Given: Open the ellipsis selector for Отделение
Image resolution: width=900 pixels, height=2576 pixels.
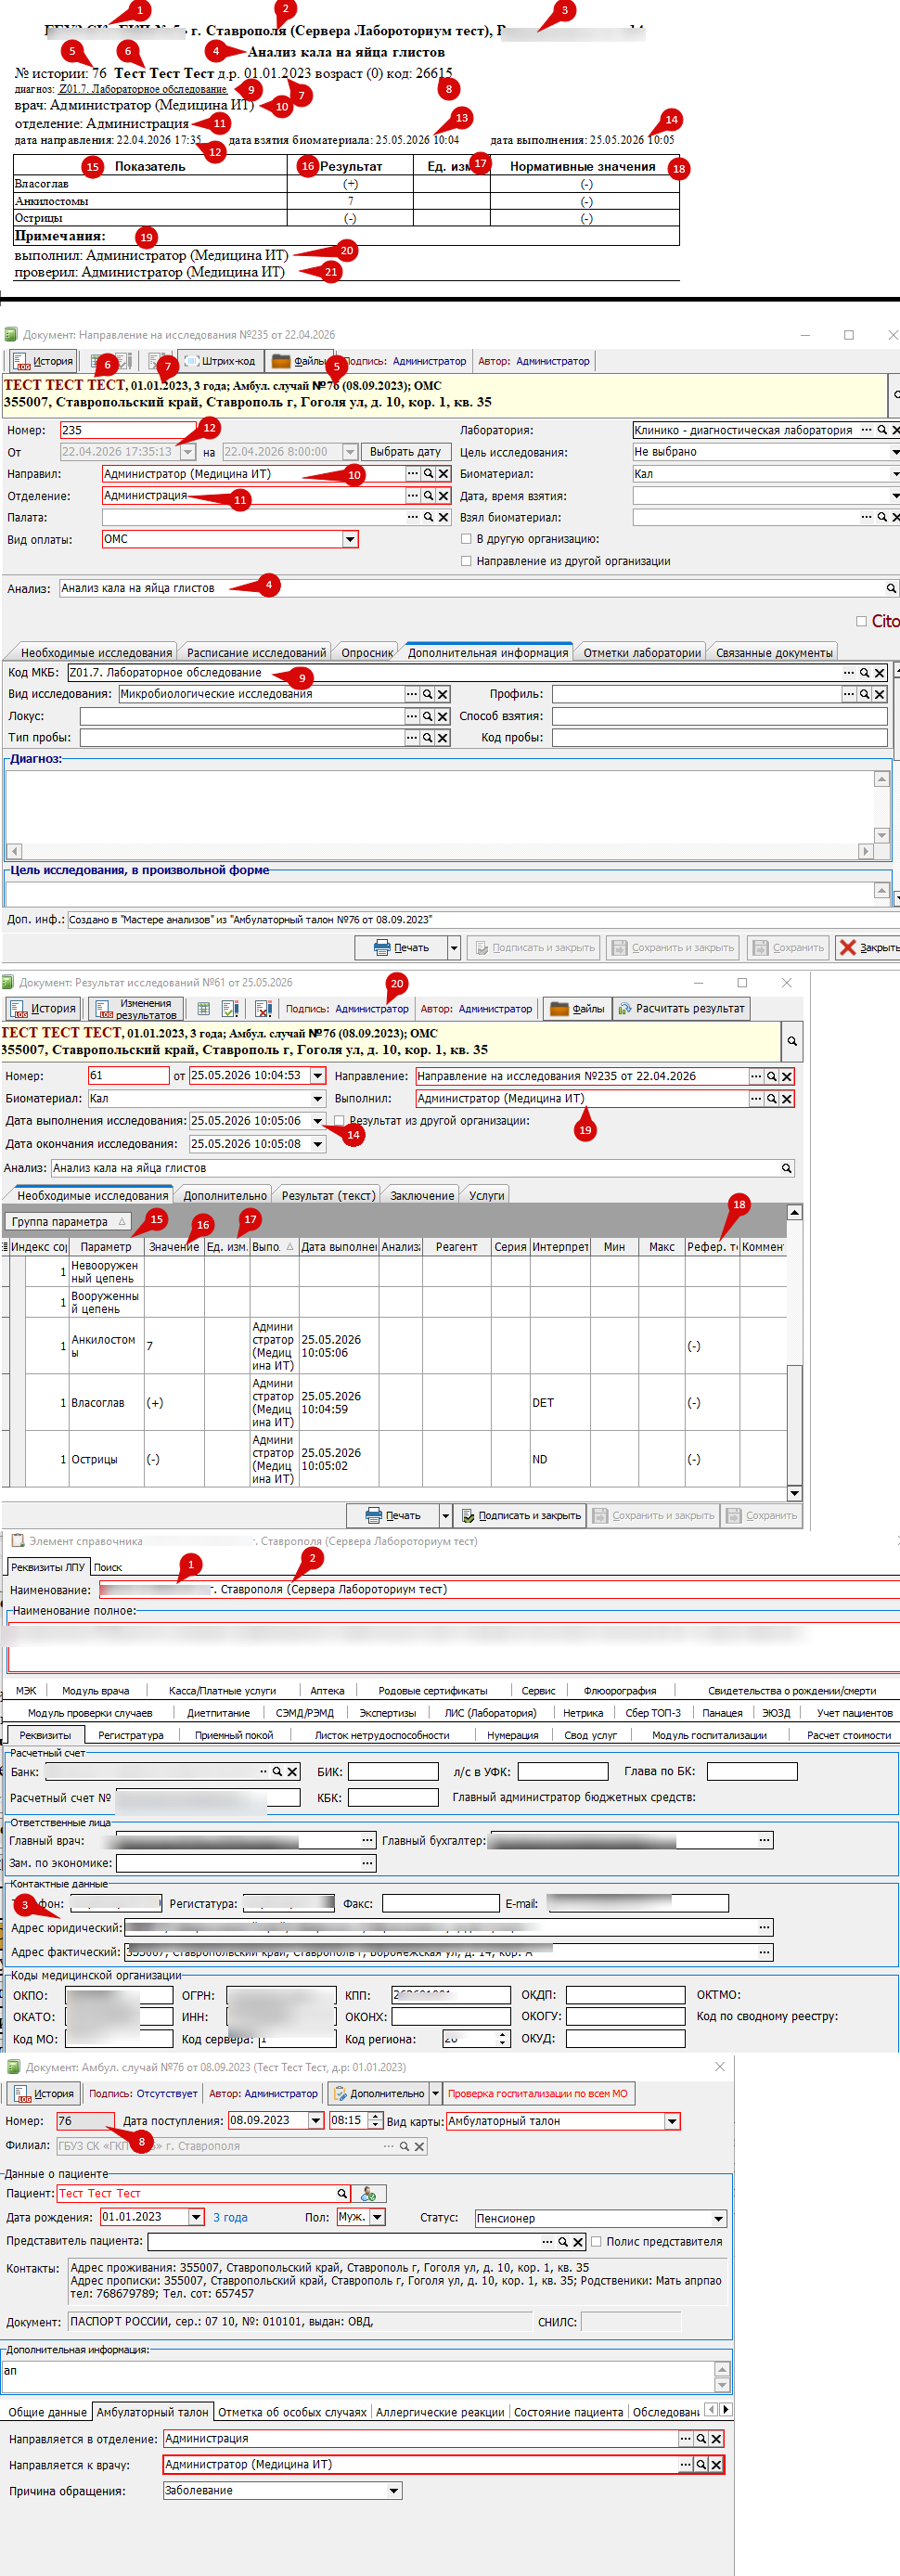Looking at the screenshot, I should 412,496.
